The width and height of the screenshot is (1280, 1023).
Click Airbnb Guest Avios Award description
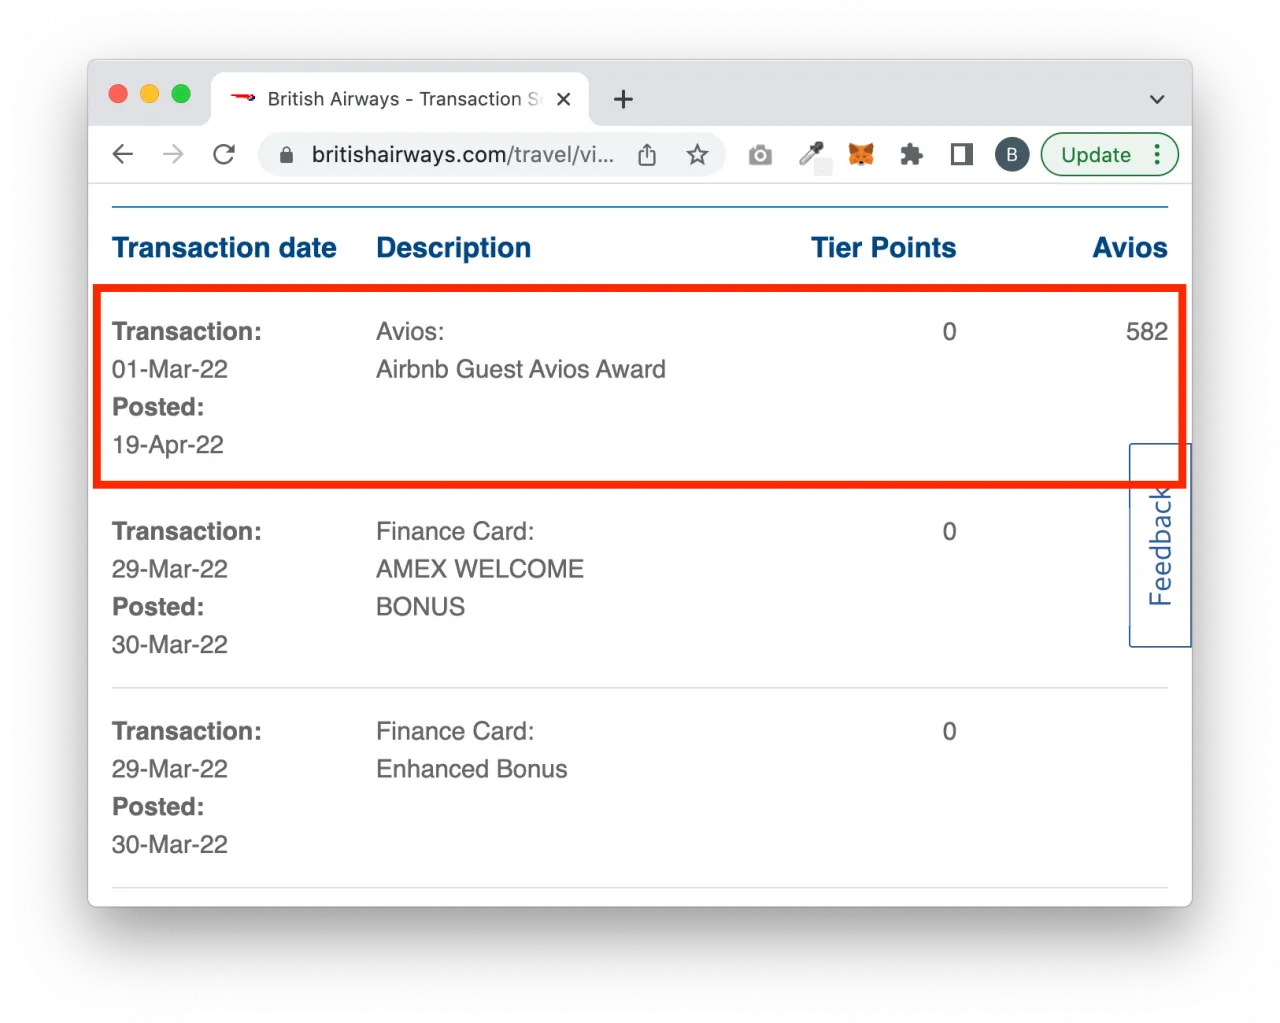point(521,369)
